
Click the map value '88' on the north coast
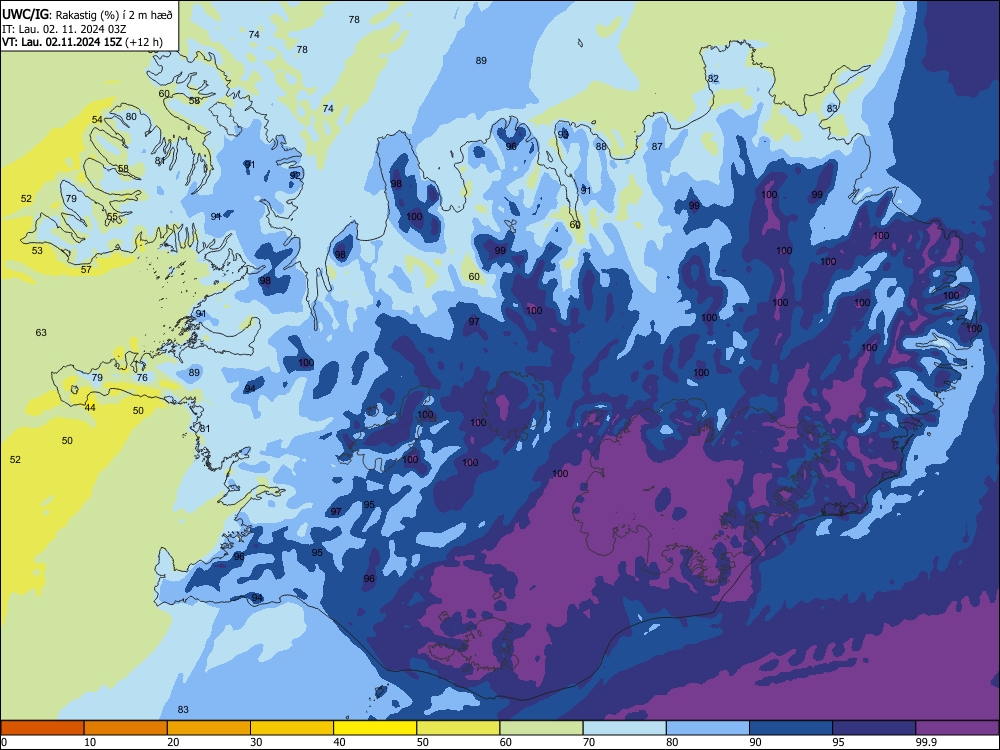pyautogui.click(x=601, y=147)
